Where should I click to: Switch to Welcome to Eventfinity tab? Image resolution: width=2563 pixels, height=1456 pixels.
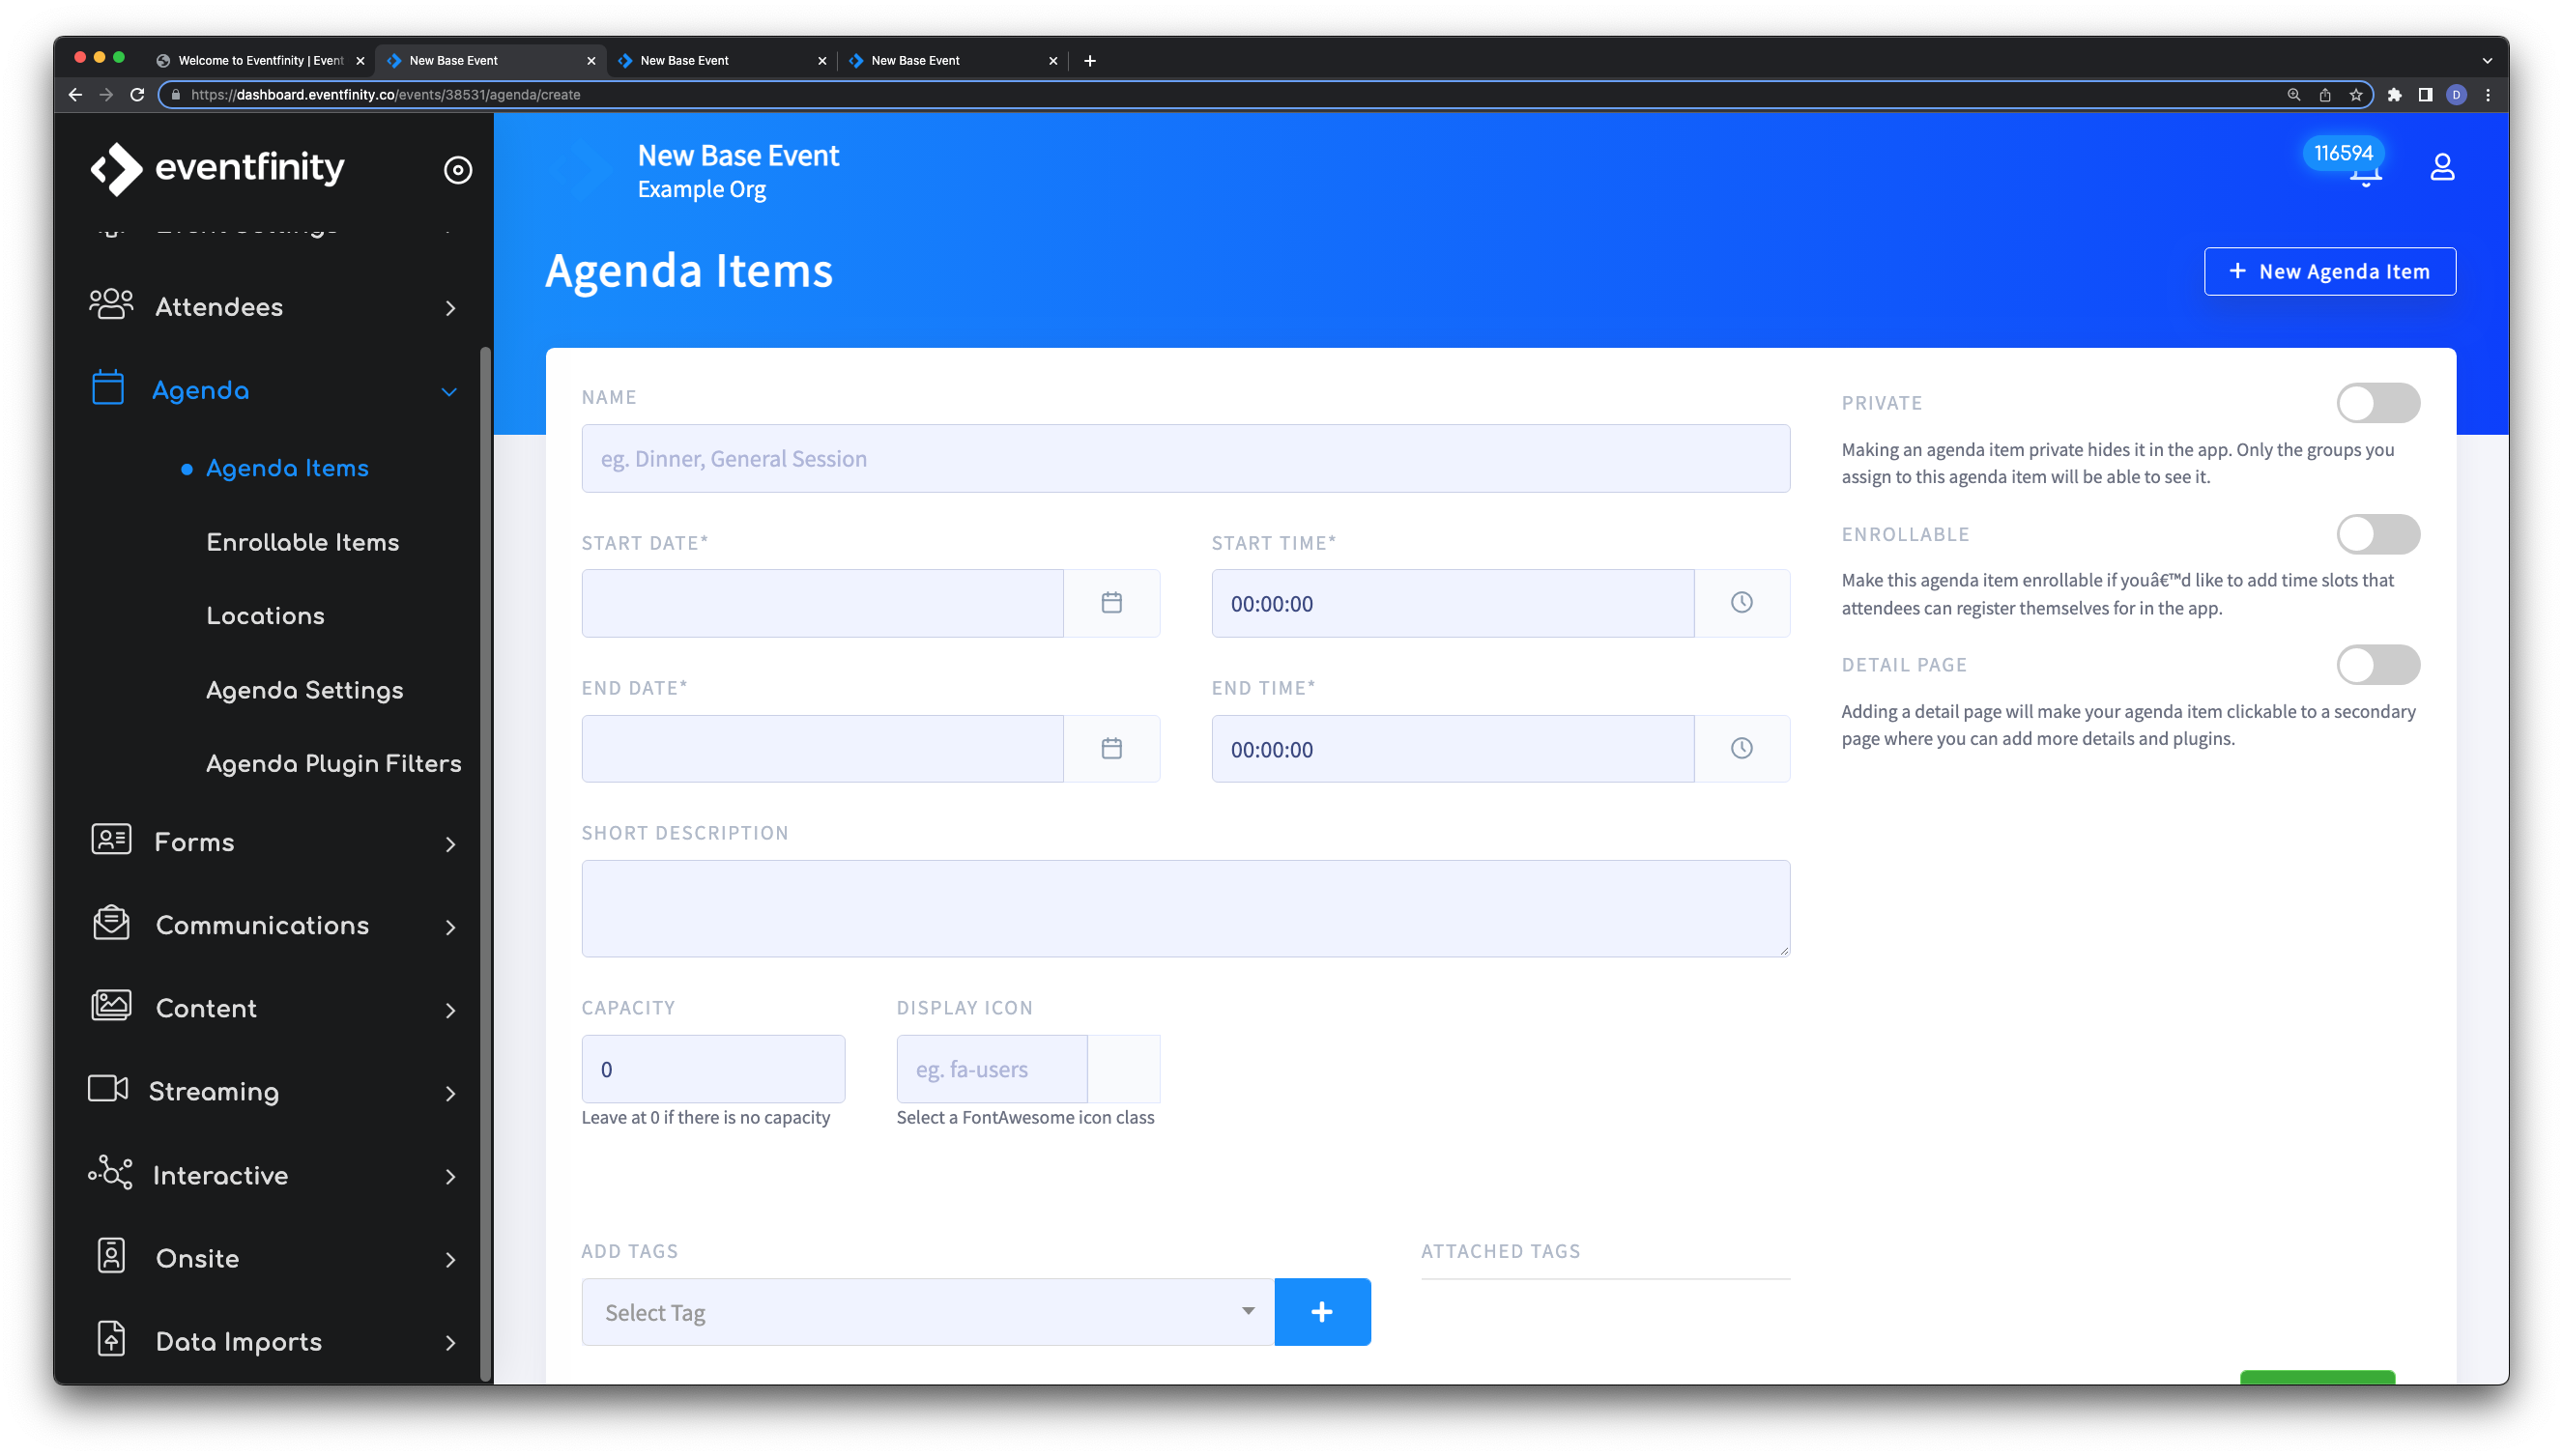pos(260,60)
